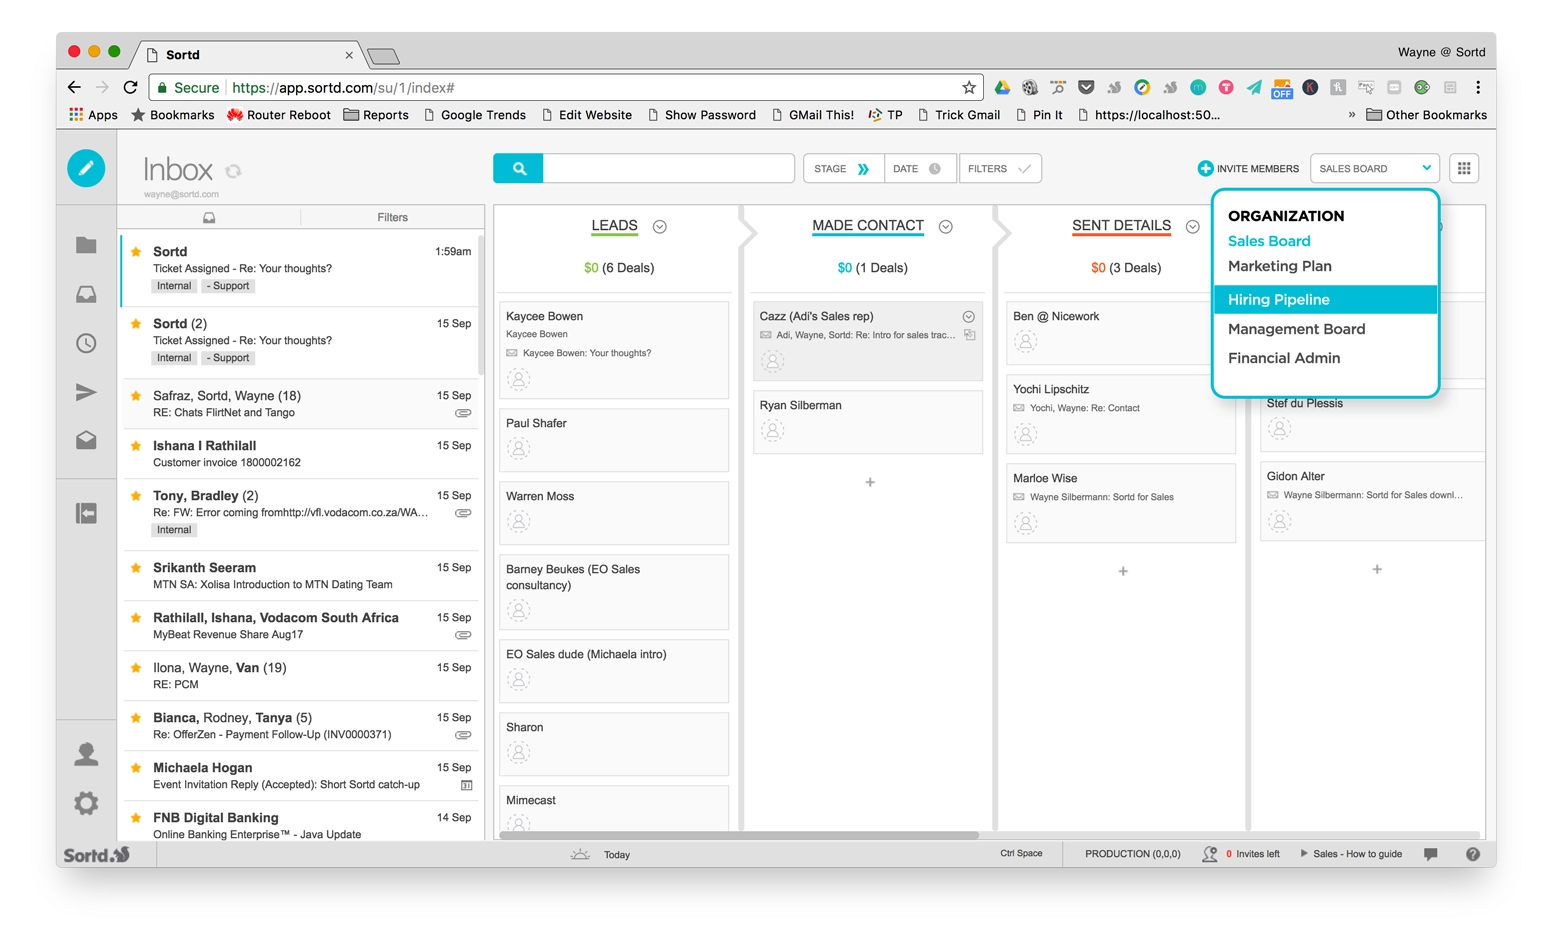Toggle the FILTERS checkmark button
1552x947 pixels.
click(x=1000, y=169)
